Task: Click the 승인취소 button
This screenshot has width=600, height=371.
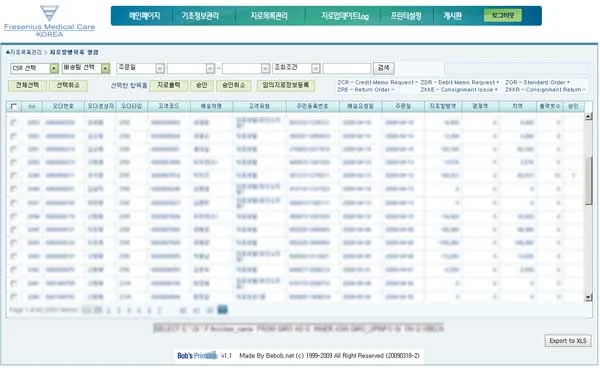Action: 233,85
